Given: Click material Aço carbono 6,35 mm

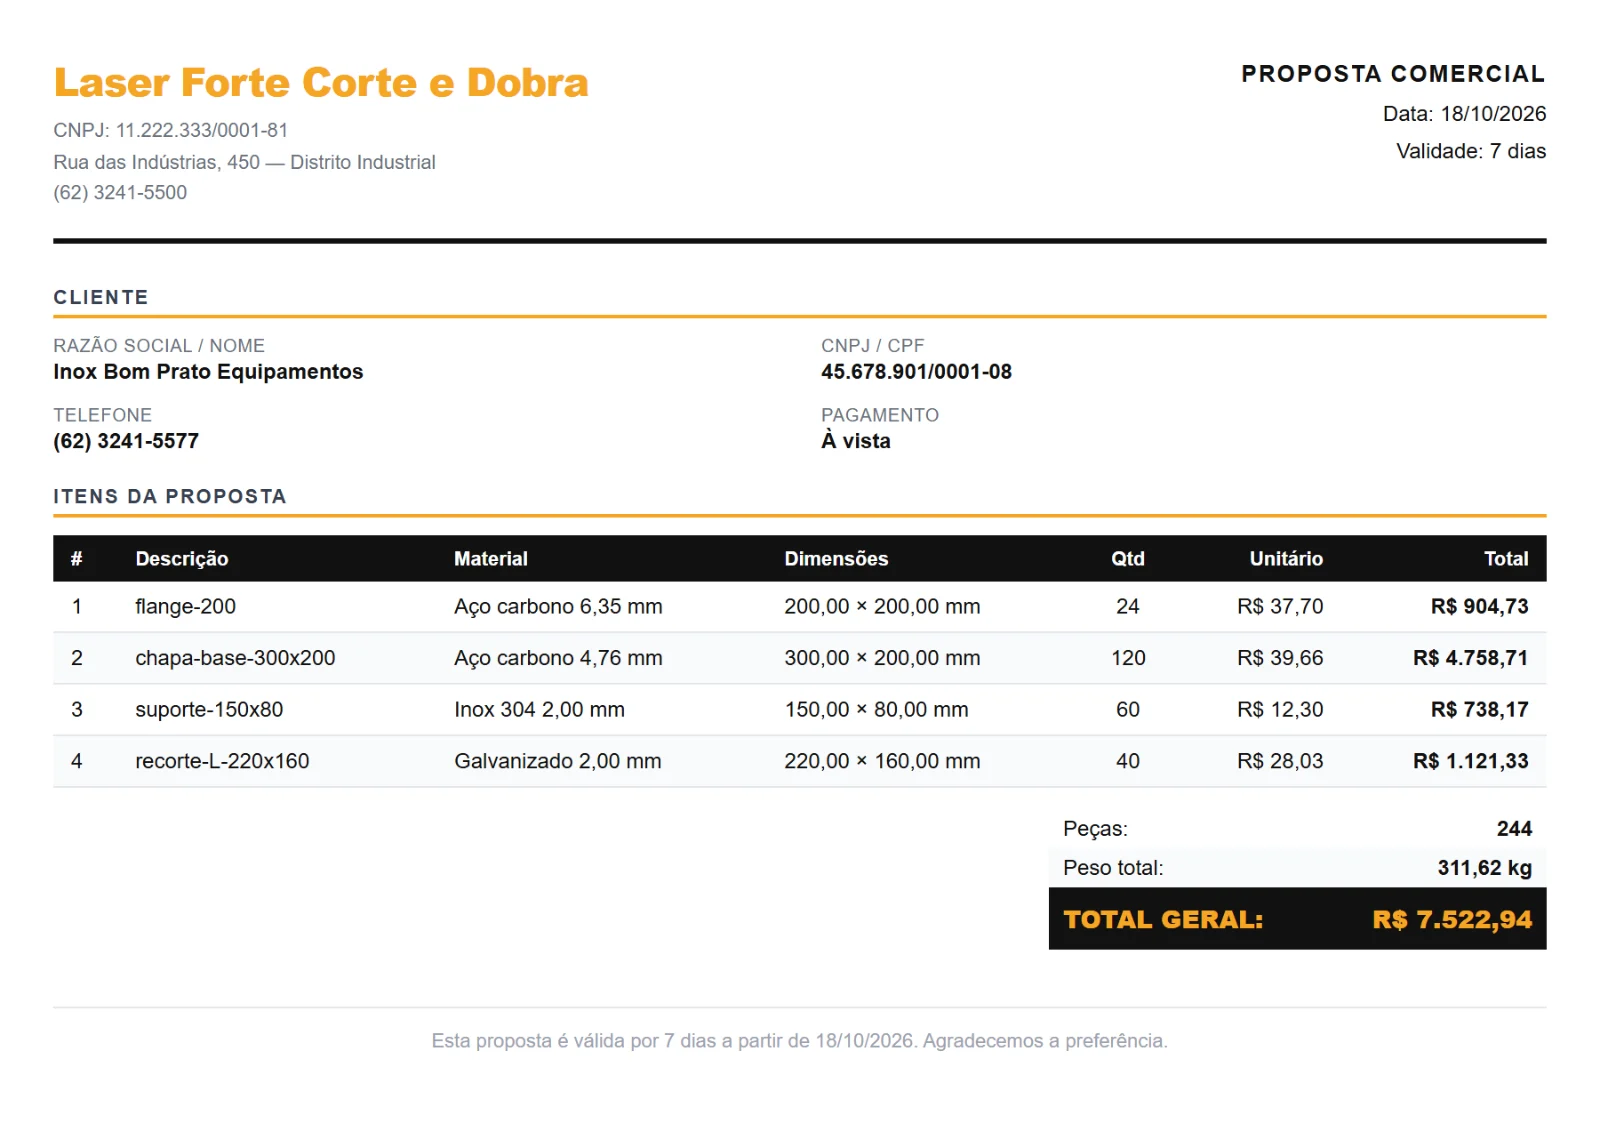Looking at the screenshot, I should [x=558, y=606].
